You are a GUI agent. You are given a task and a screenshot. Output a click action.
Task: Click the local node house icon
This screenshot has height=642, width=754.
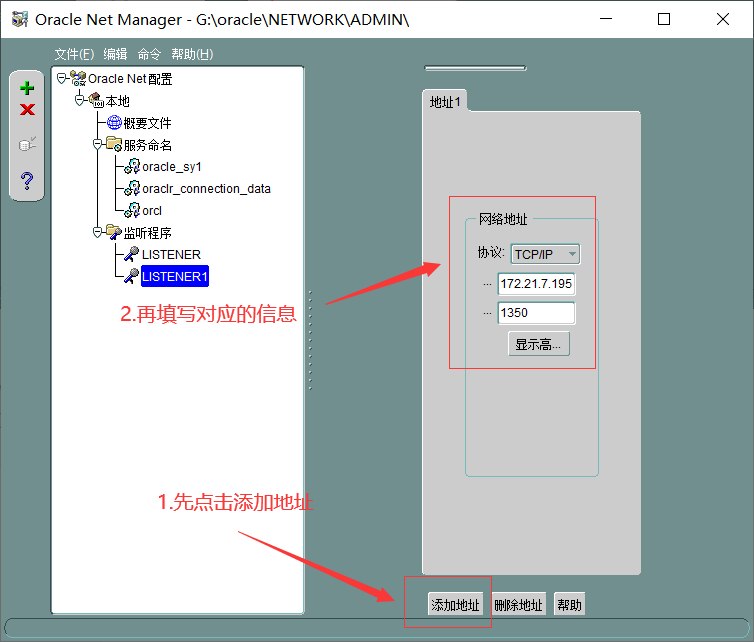tap(96, 100)
